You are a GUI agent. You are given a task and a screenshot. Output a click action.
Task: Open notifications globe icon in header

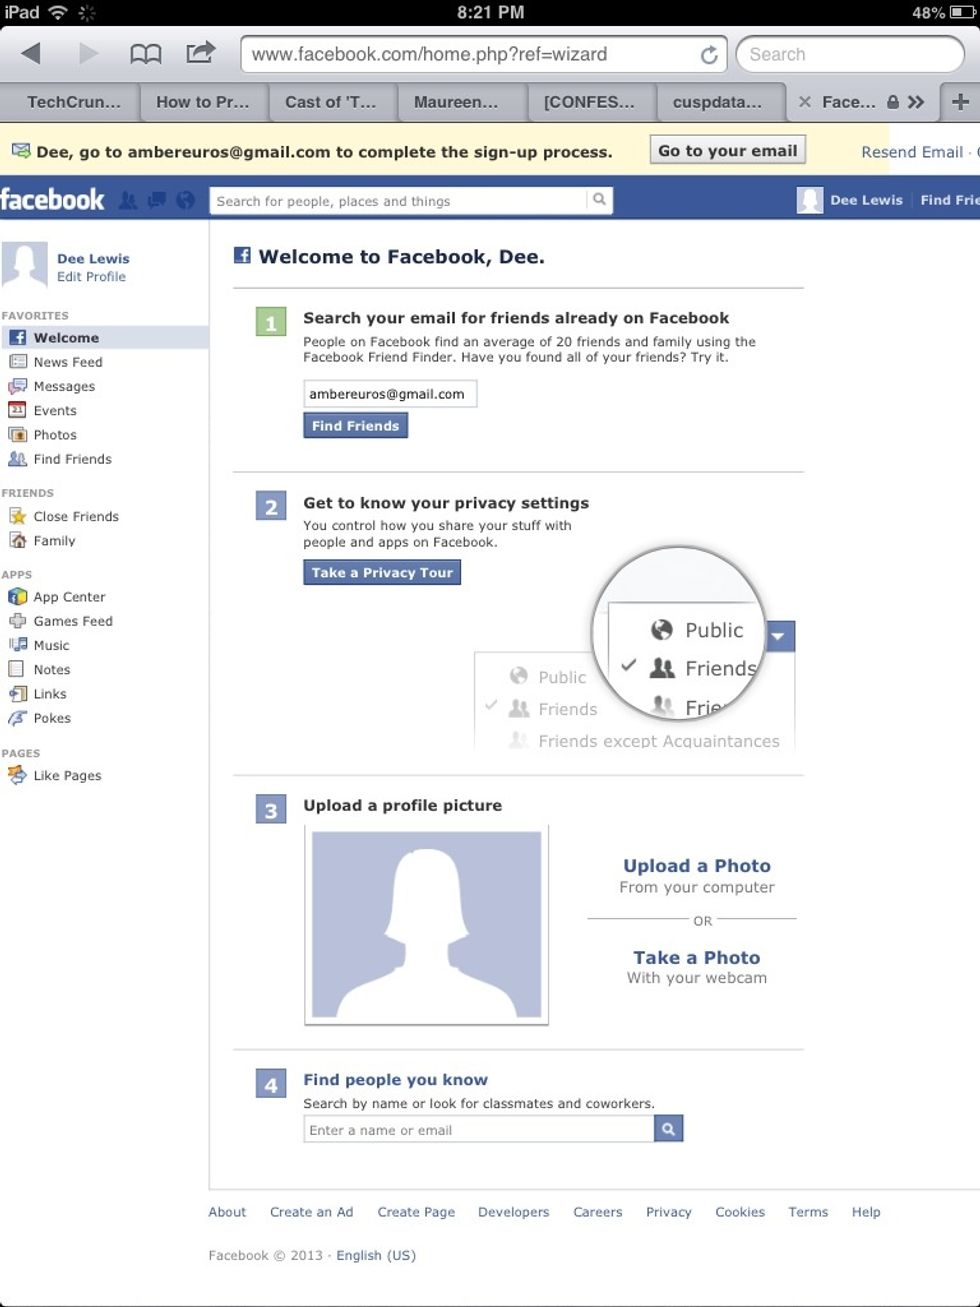click(185, 201)
